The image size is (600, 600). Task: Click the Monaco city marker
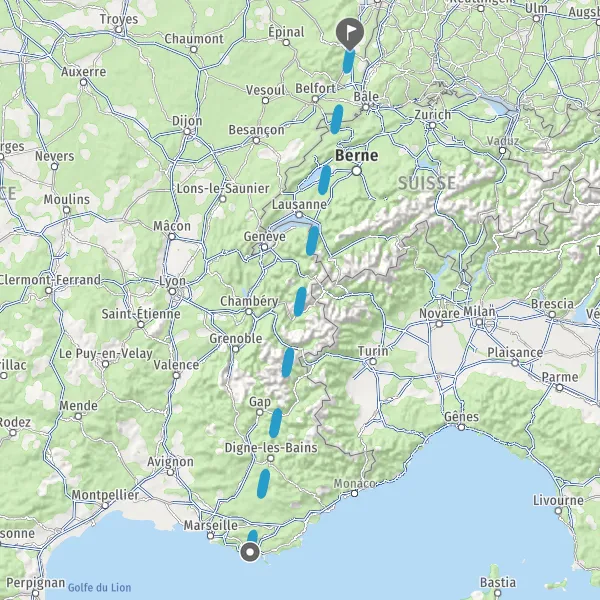(354, 494)
